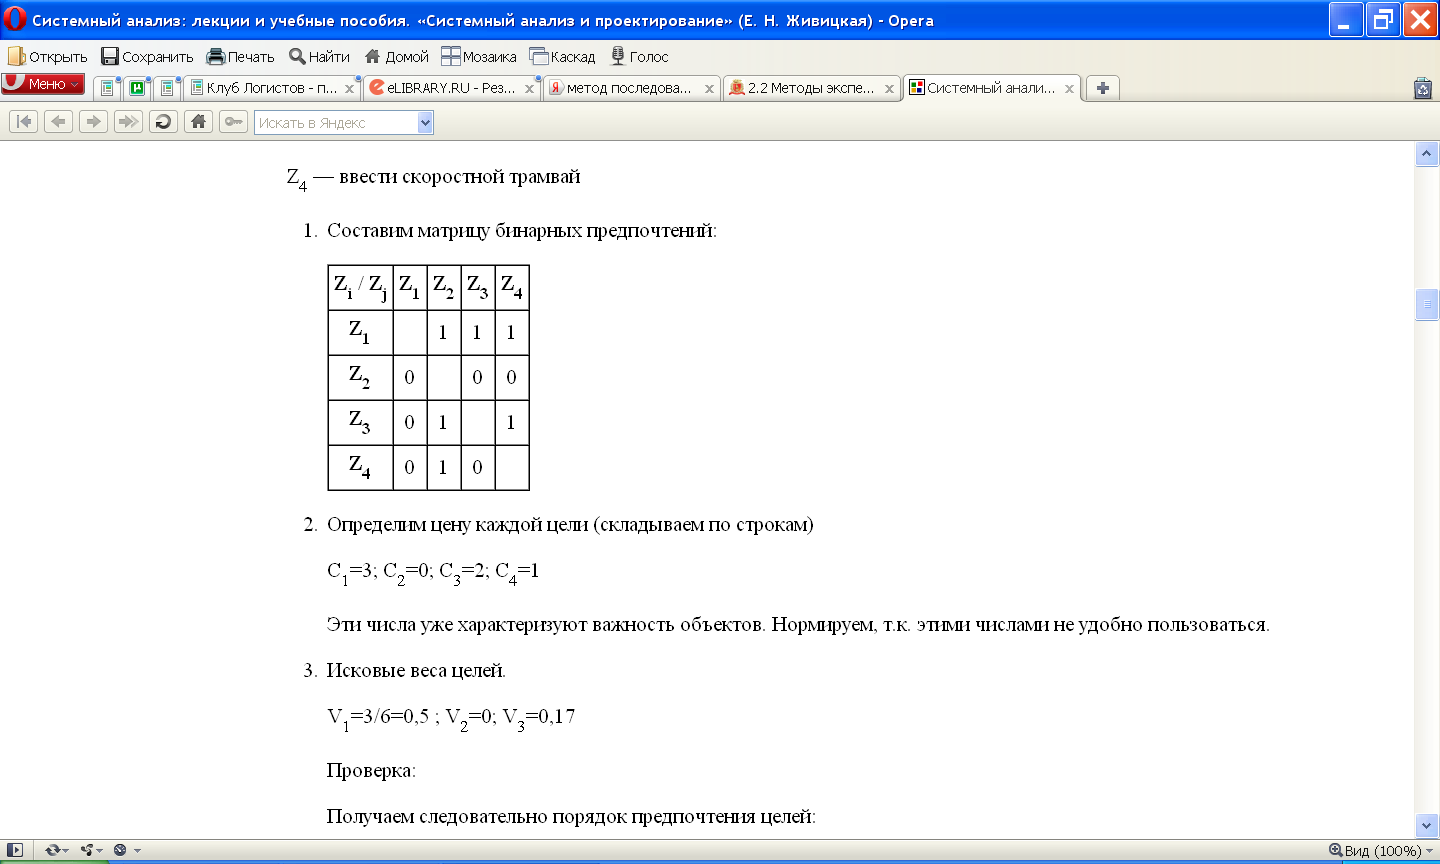The image size is (1440, 864).
Task: Click 'Составим матрицу бинарных предпочтений:' text
Action: pos(522,231)
